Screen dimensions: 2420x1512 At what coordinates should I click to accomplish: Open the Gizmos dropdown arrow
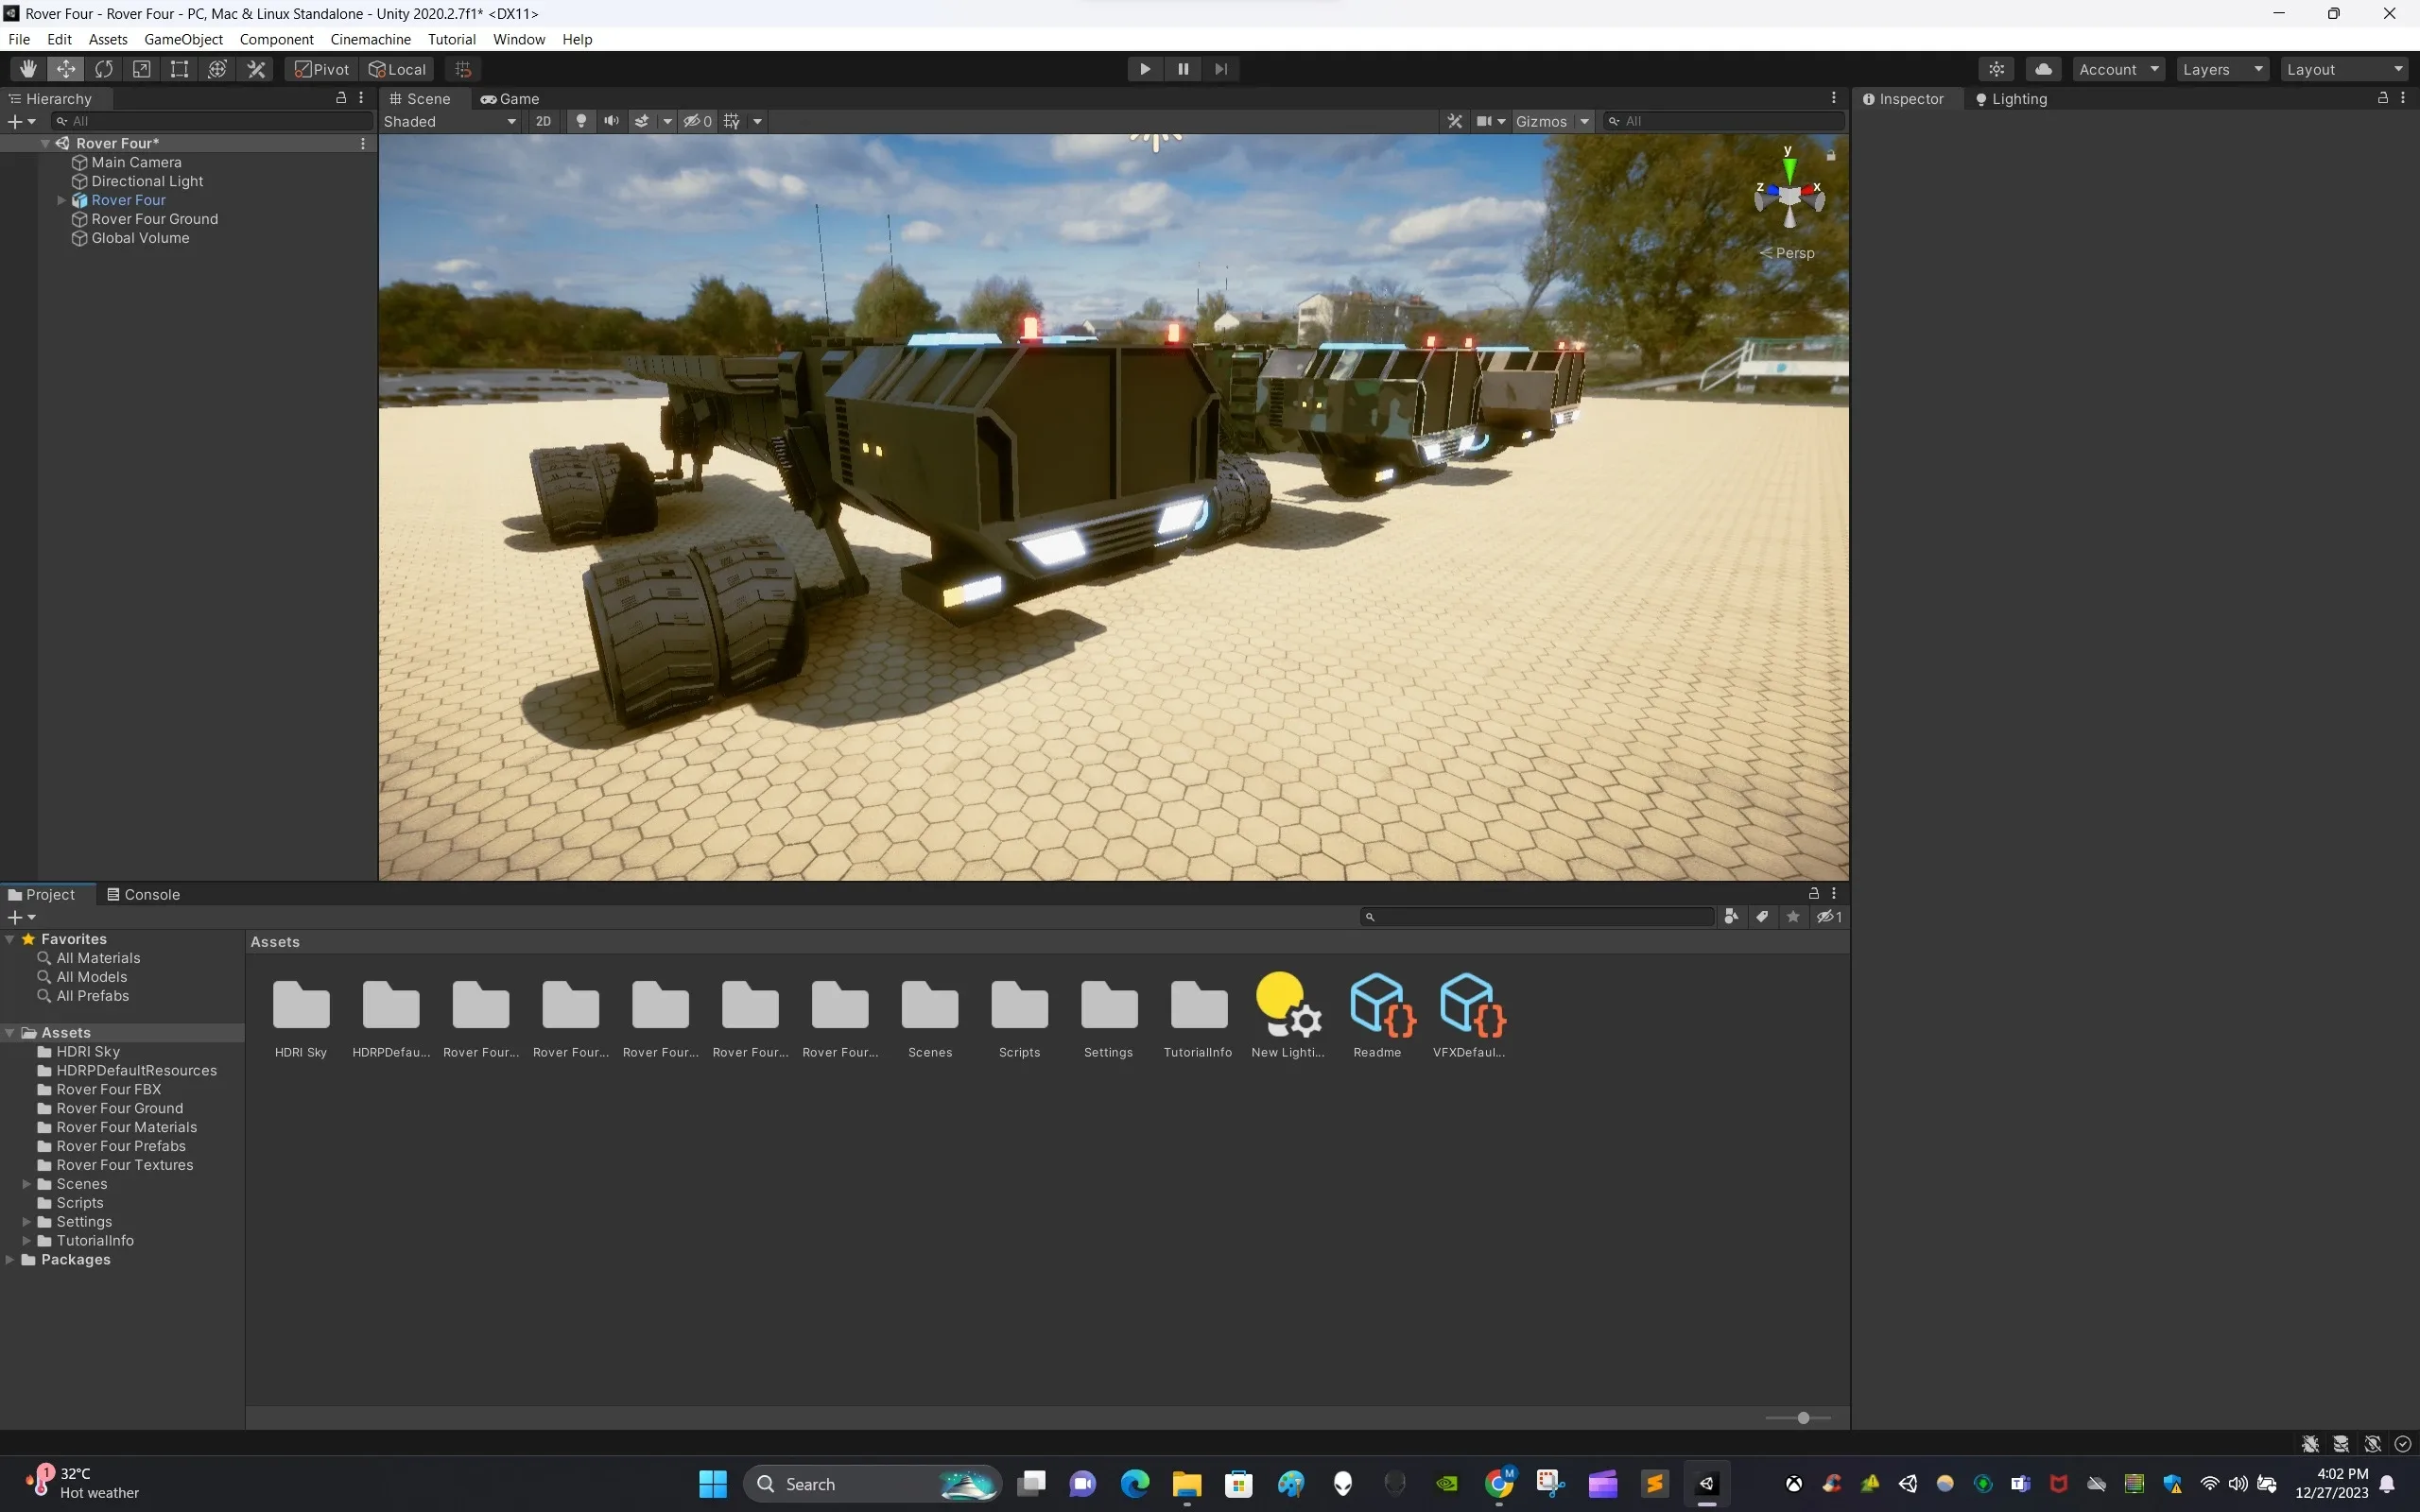coord(1584,121)
